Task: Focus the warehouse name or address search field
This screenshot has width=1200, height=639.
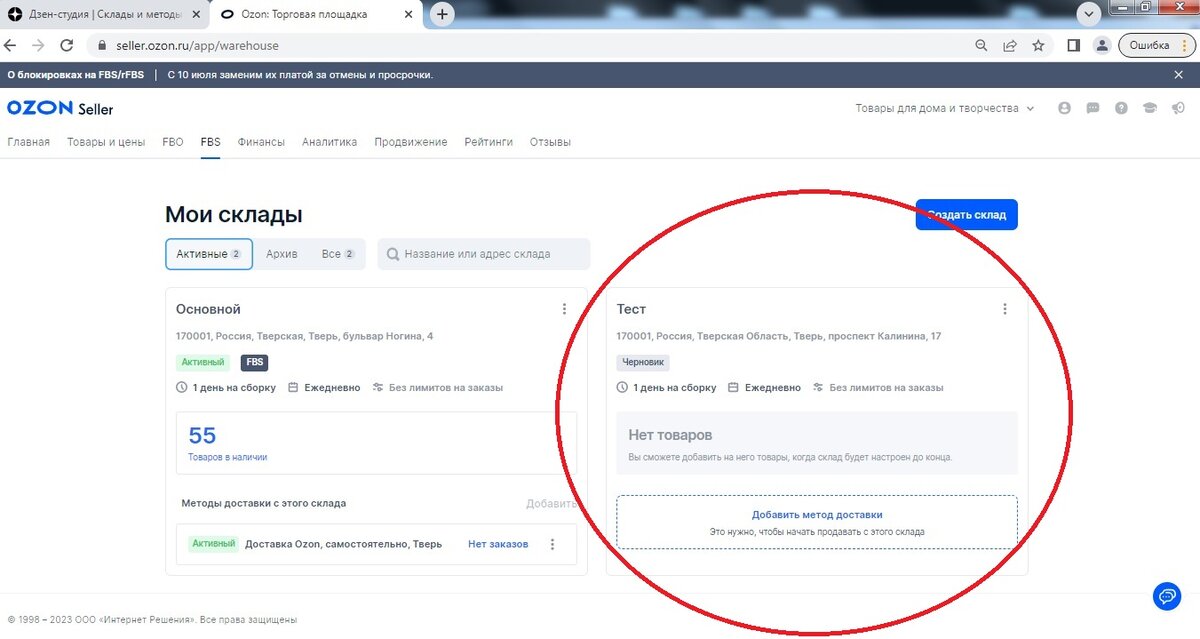Action: tap(484, 254)
